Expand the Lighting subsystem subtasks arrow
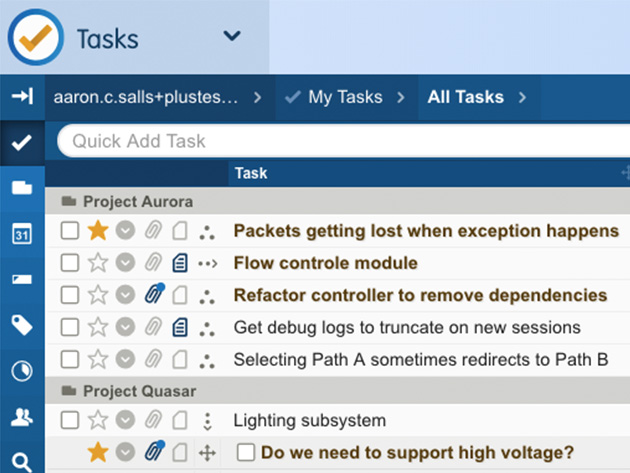The image size is (630, 473). coord(207,421)
